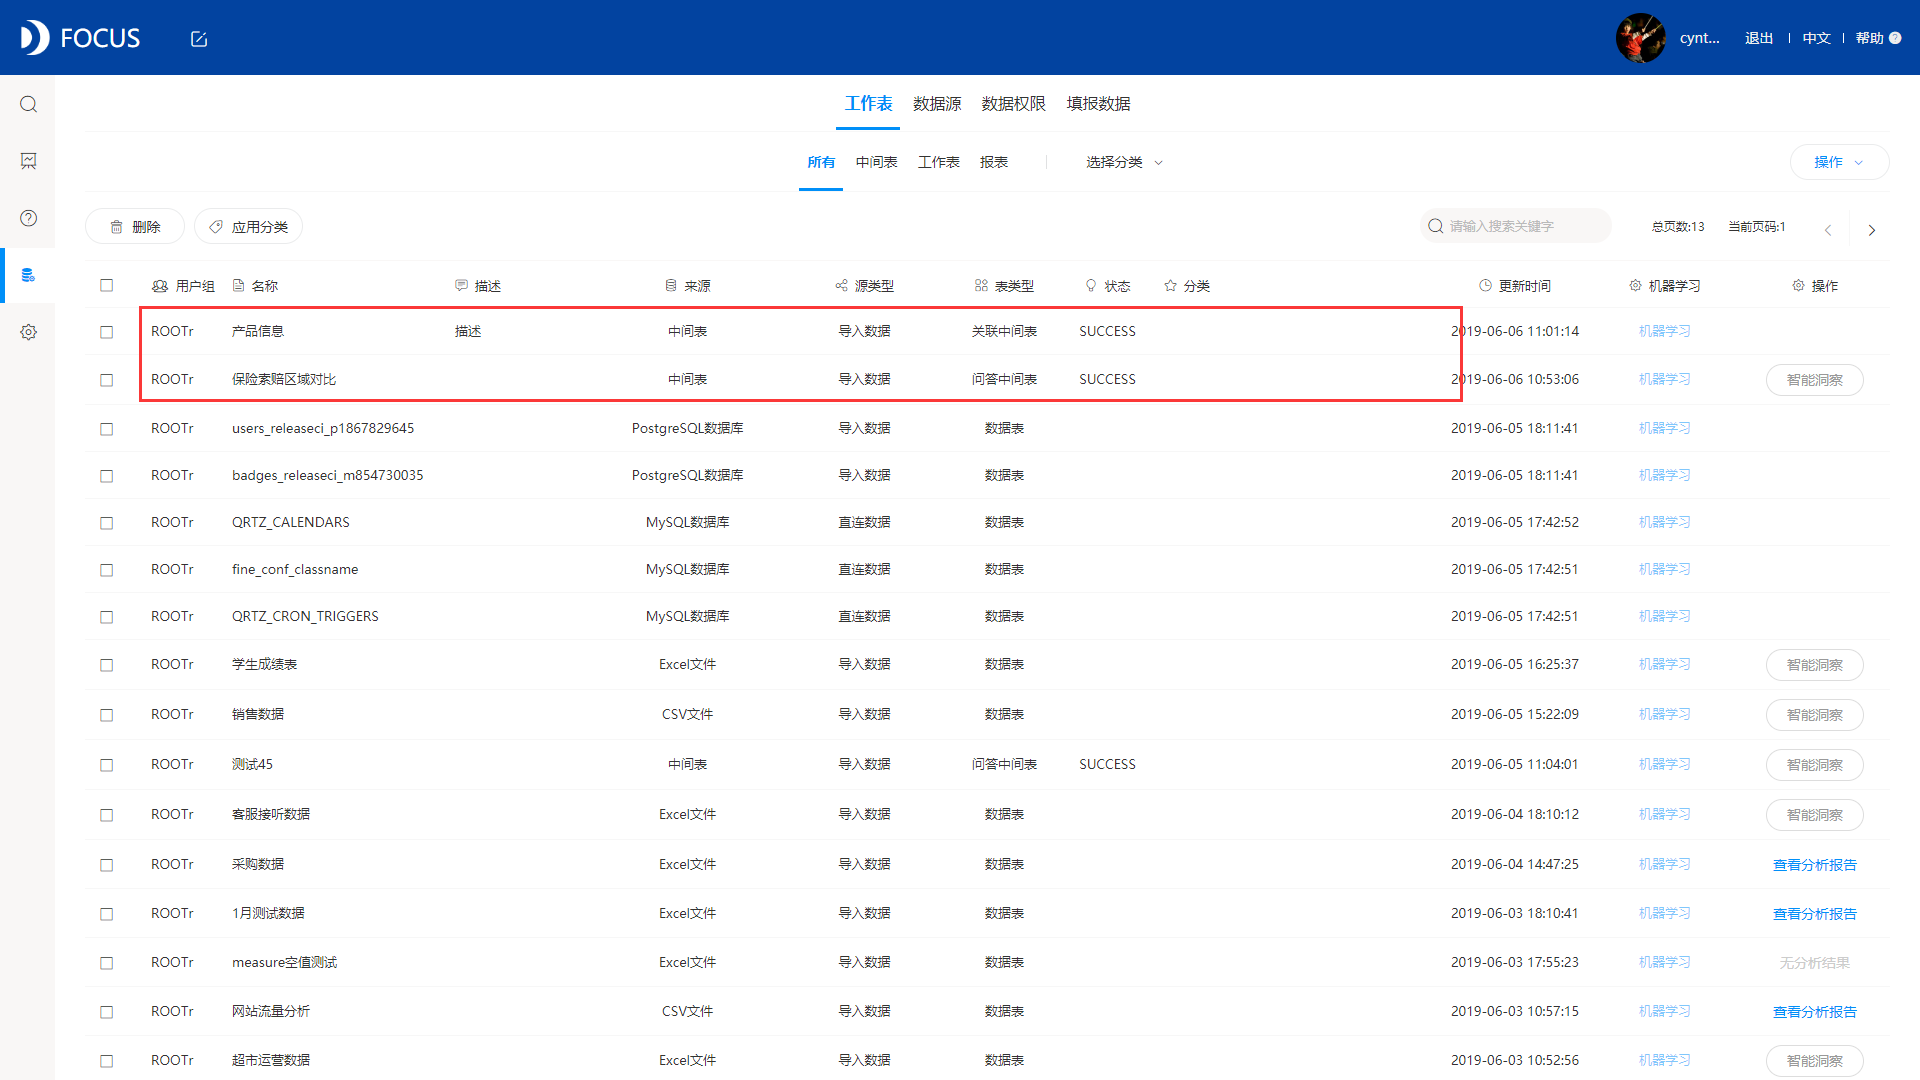Open the user avatar picture
Screen dimensions: 1920x1080
(1640, 38)
